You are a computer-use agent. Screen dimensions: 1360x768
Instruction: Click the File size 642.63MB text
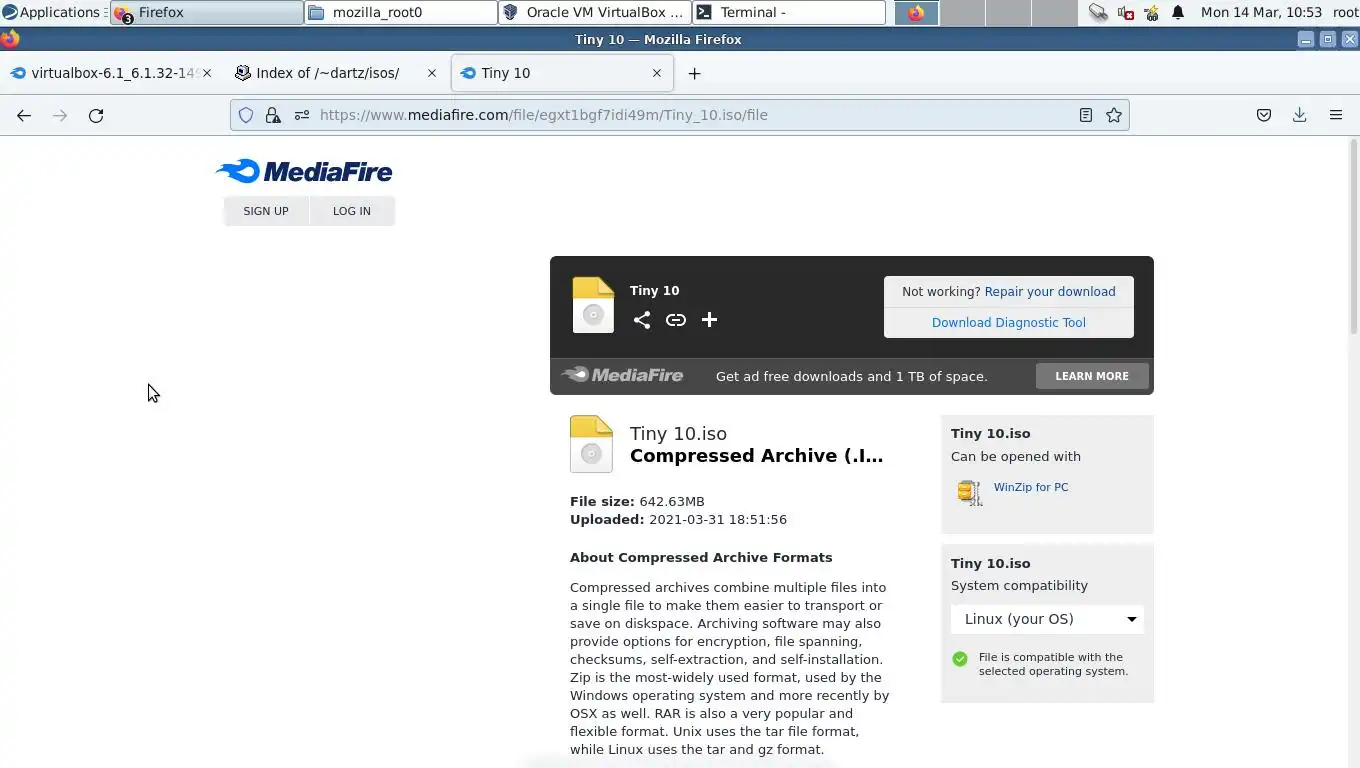click(x=637, y=502)
